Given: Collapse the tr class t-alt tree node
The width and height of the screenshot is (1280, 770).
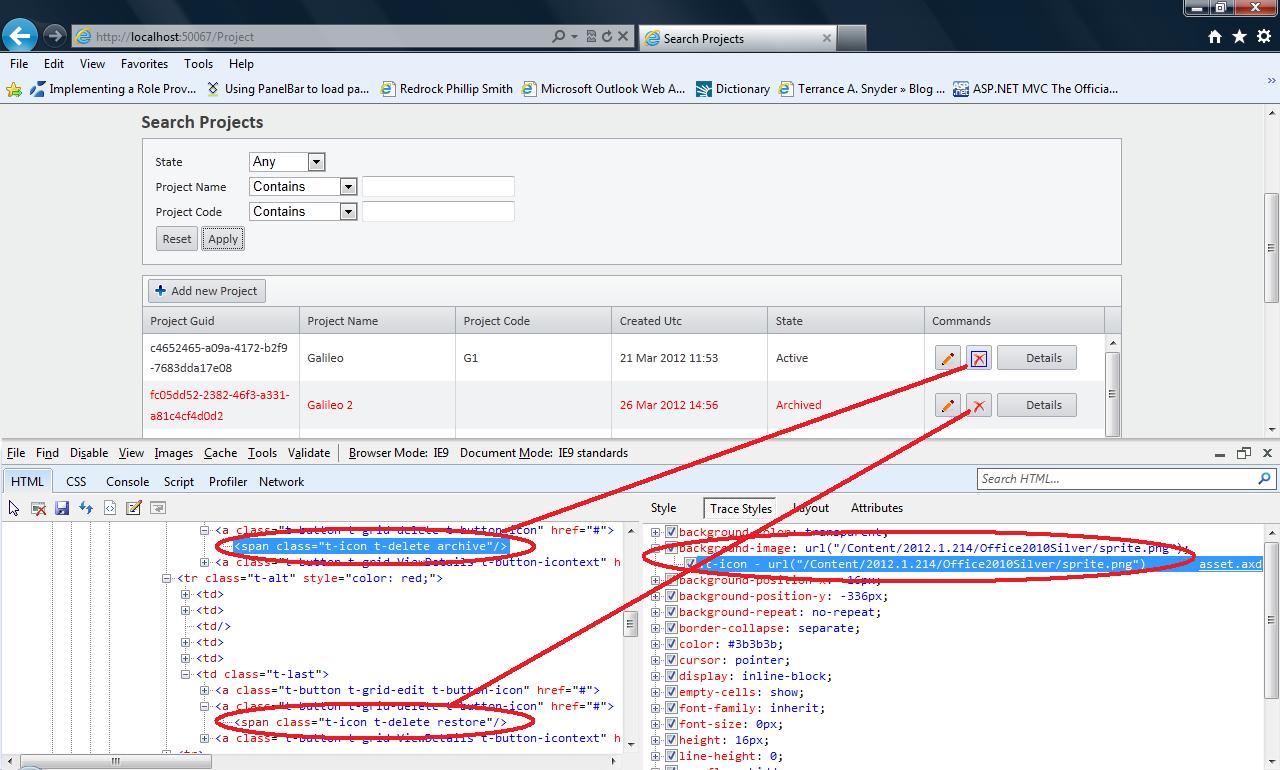Looking at the screenshot, I should tap(167, 578).
